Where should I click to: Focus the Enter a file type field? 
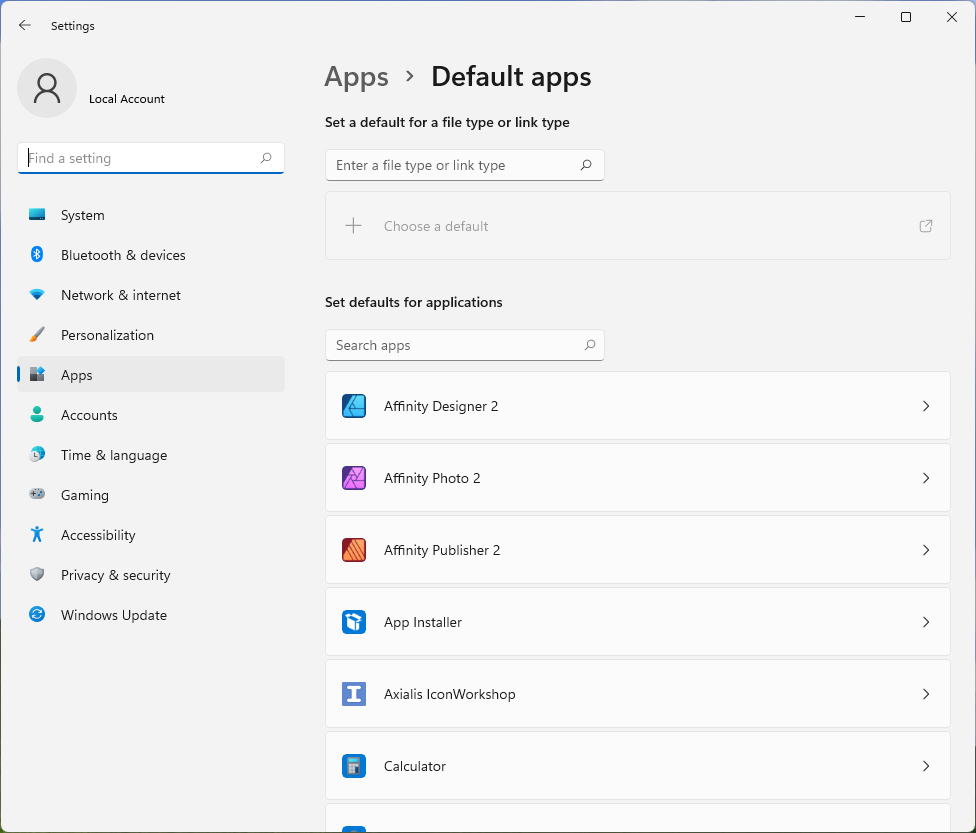[464, 165]
